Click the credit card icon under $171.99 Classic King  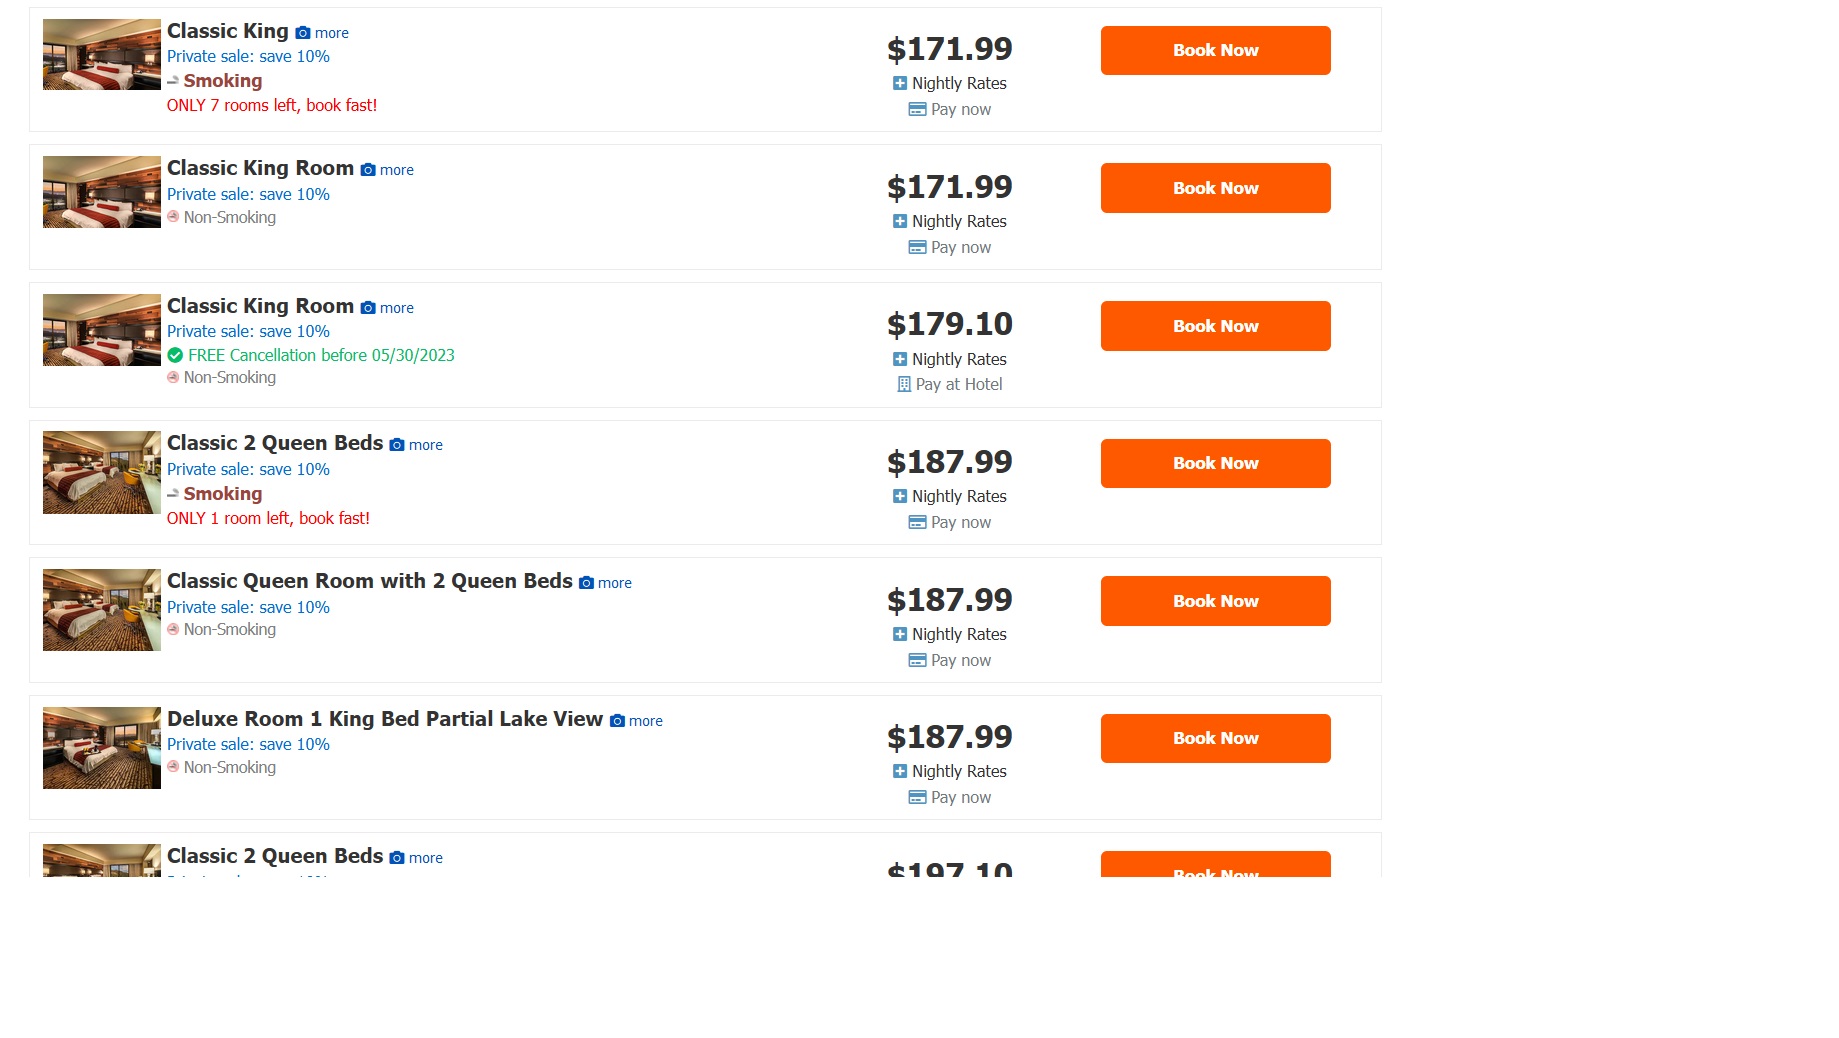coord(917,109)
